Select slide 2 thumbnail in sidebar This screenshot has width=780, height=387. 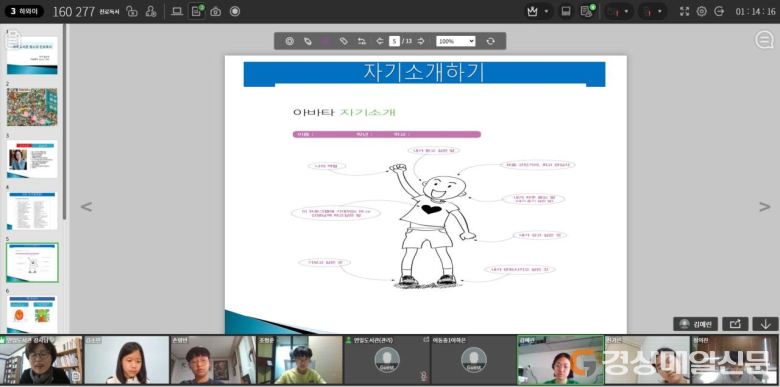[x=32, y=107]
